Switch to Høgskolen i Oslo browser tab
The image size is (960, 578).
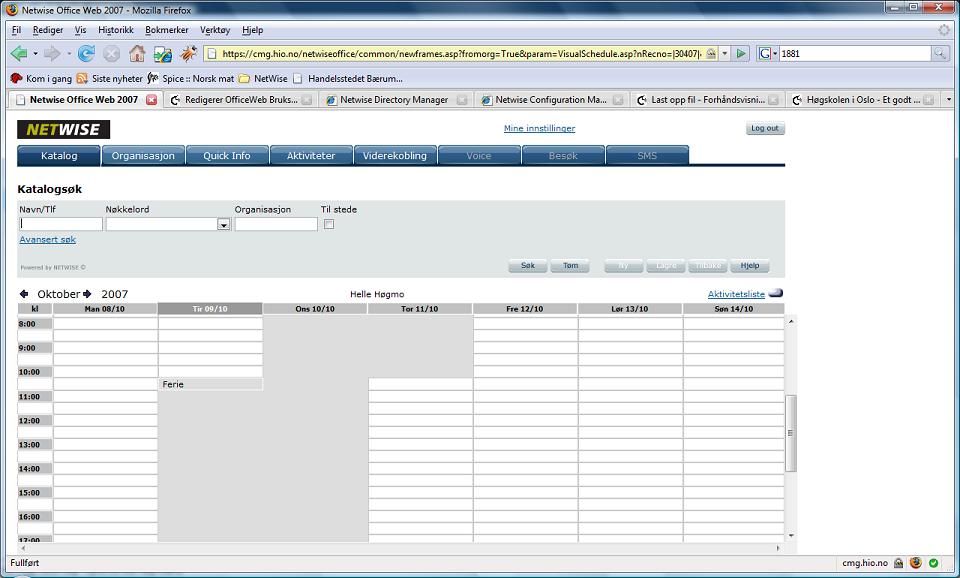coord(863,100)
